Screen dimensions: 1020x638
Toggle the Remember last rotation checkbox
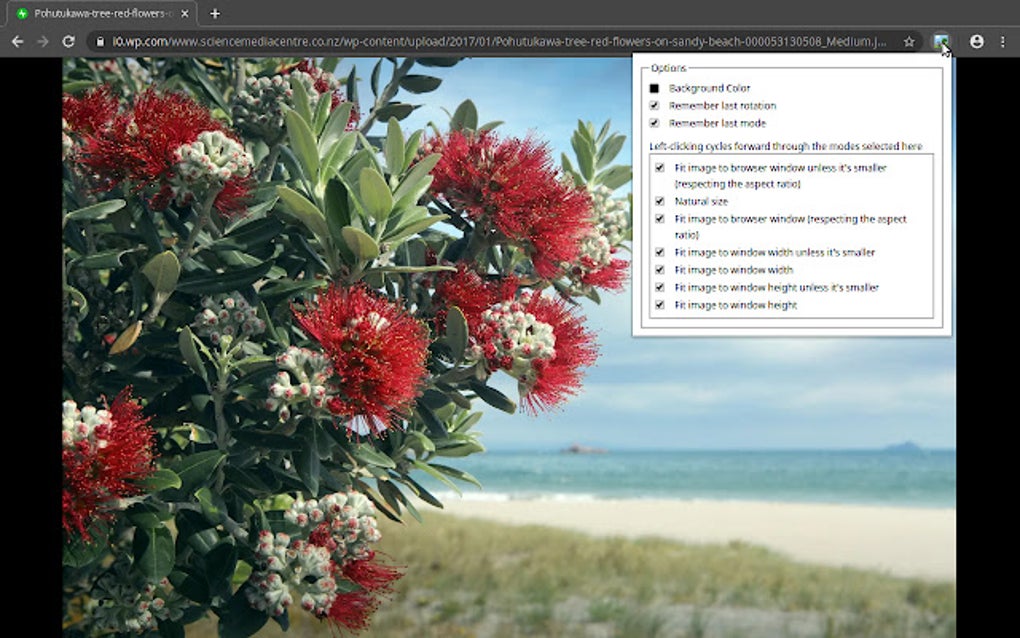pos(654,105)
